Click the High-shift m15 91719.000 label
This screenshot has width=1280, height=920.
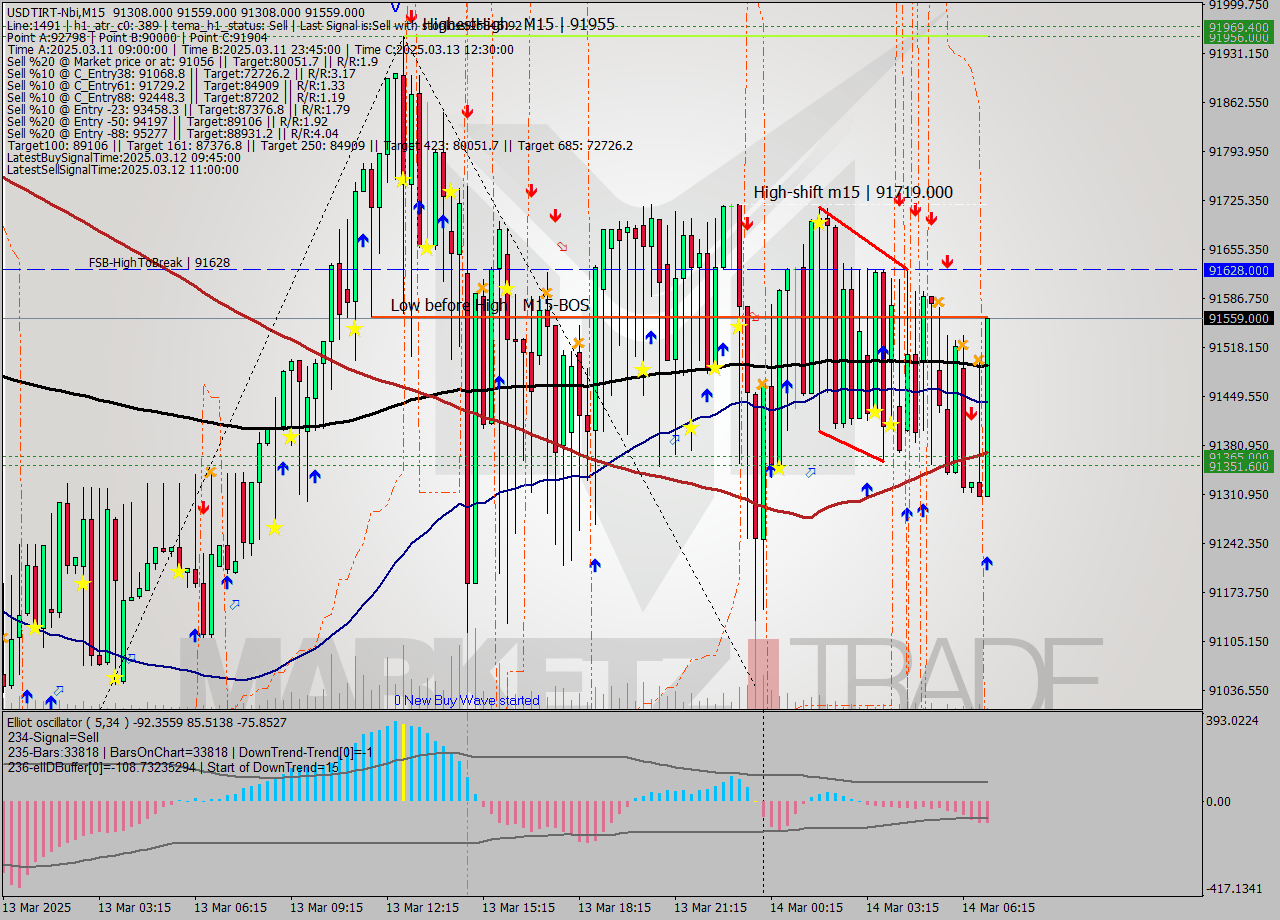point(851,192)
